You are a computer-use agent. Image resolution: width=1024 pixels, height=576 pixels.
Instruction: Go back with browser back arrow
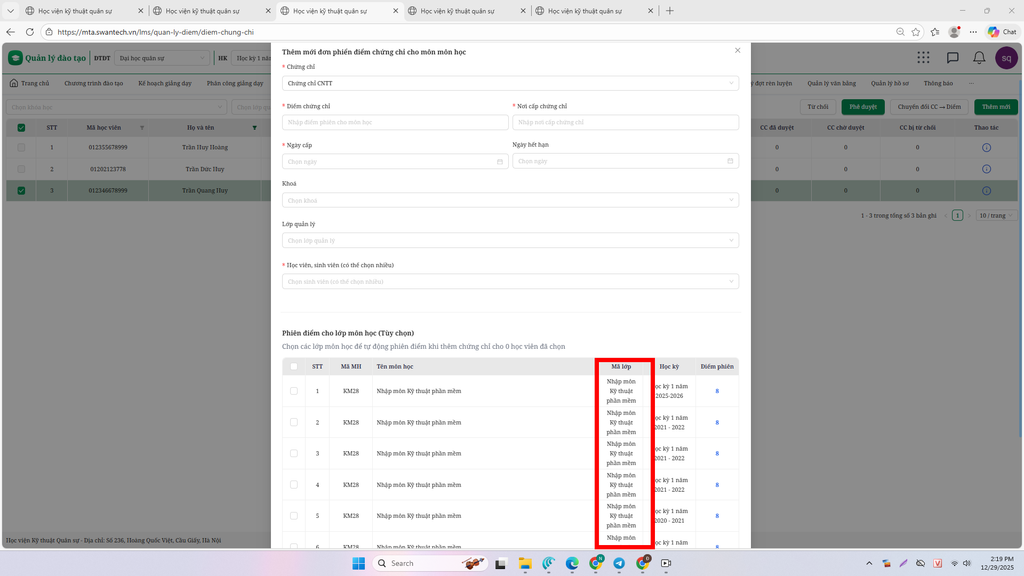pos(10,31)
